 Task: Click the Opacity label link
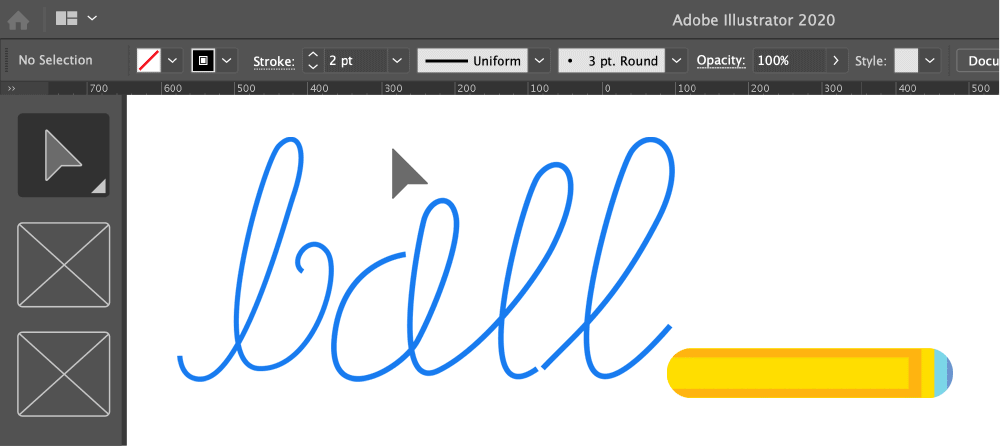[x=720, y=61]
